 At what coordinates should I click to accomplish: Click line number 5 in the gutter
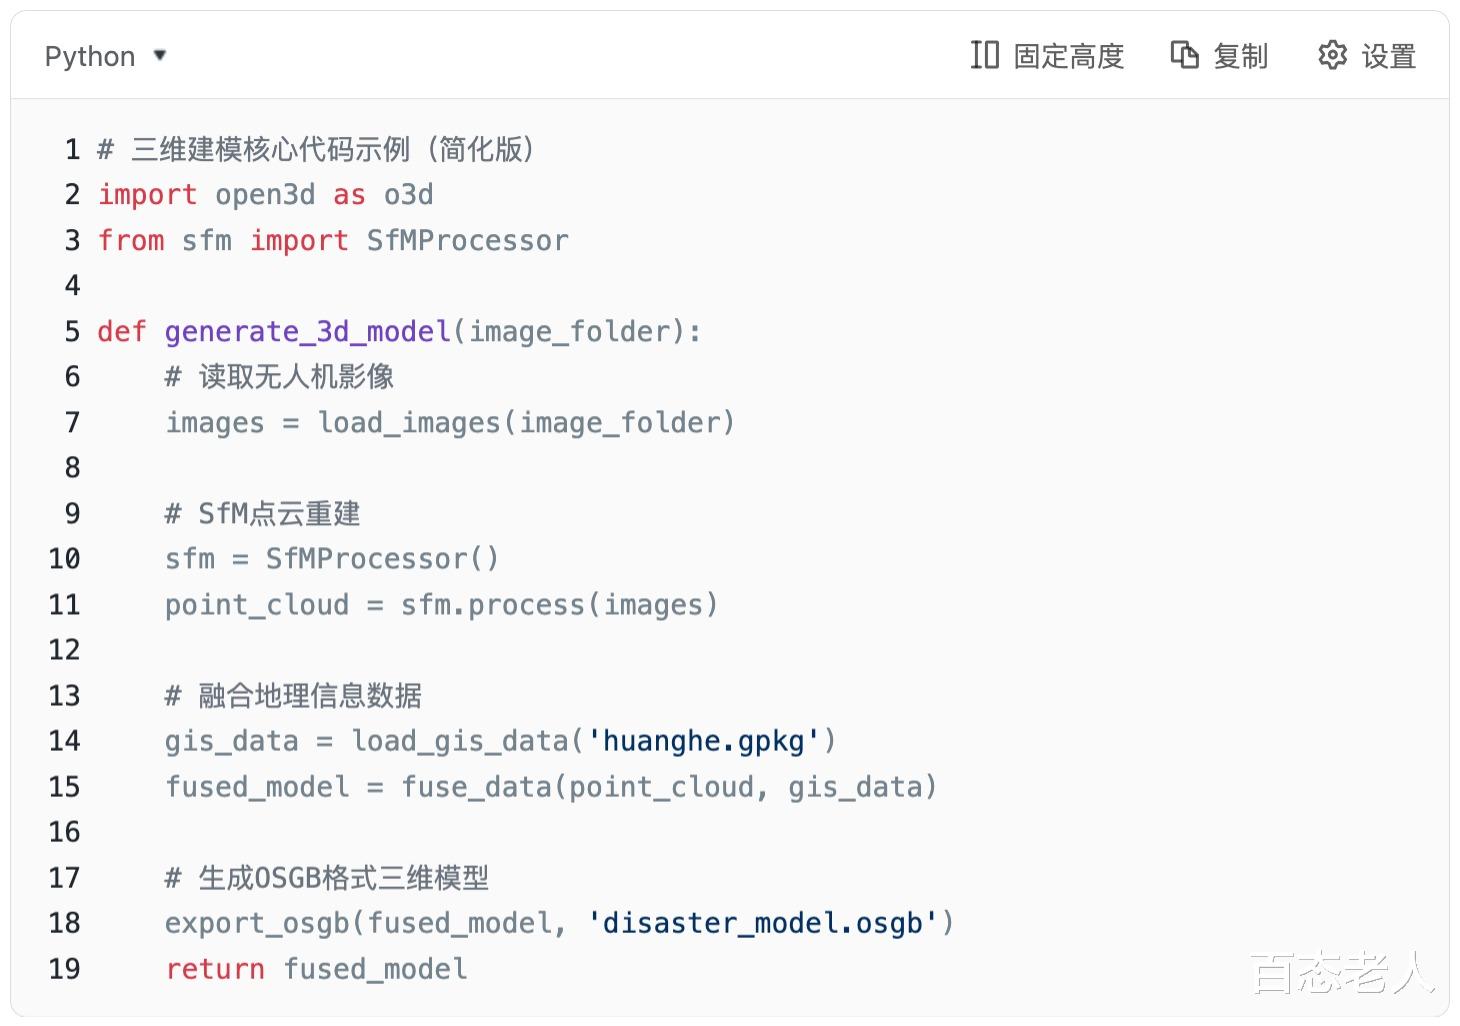point(72,332)
